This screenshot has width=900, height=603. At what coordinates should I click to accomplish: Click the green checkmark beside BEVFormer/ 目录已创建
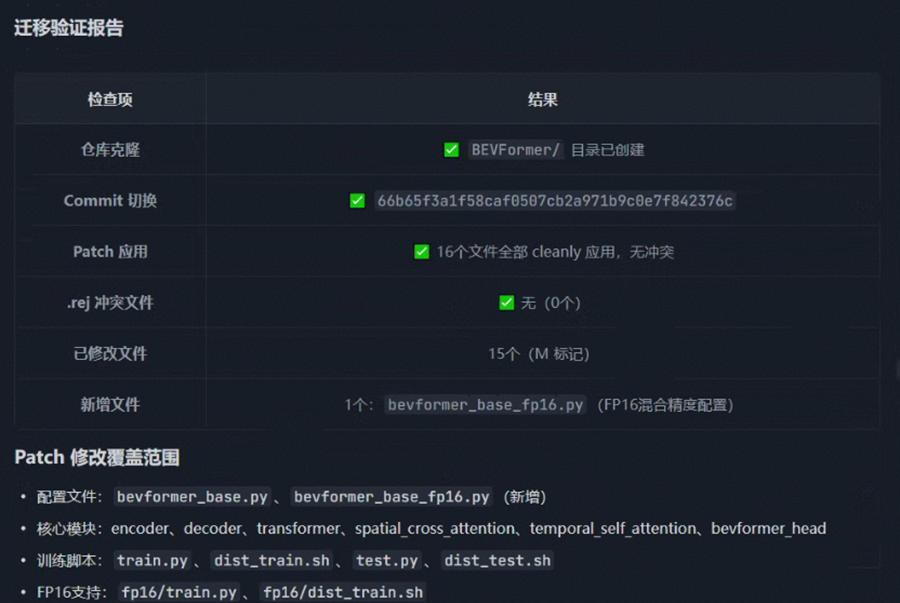click(x=452, y=150)
